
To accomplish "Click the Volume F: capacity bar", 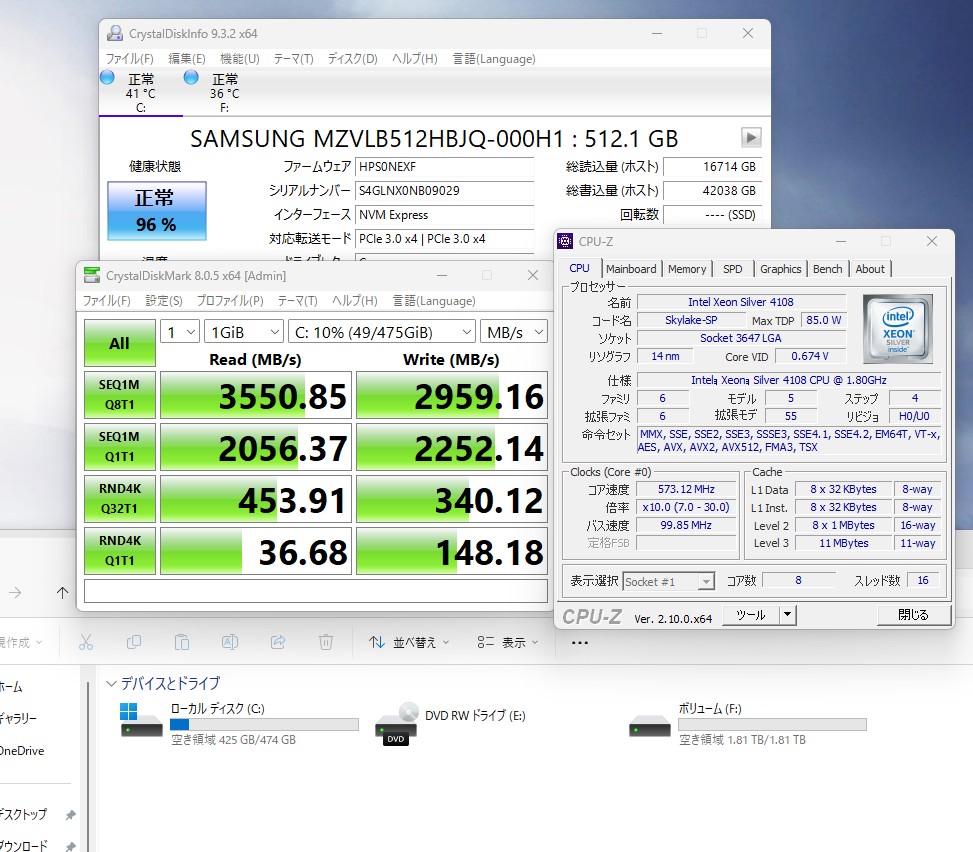I will (x=772, y=724).
